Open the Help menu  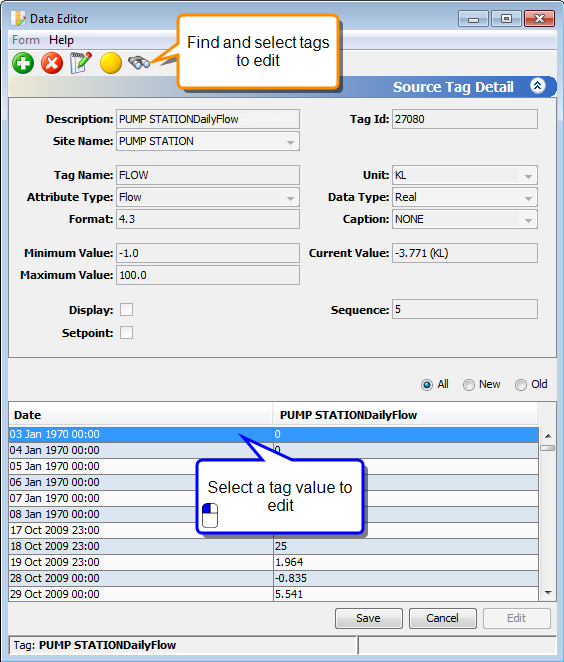(61, 40)
